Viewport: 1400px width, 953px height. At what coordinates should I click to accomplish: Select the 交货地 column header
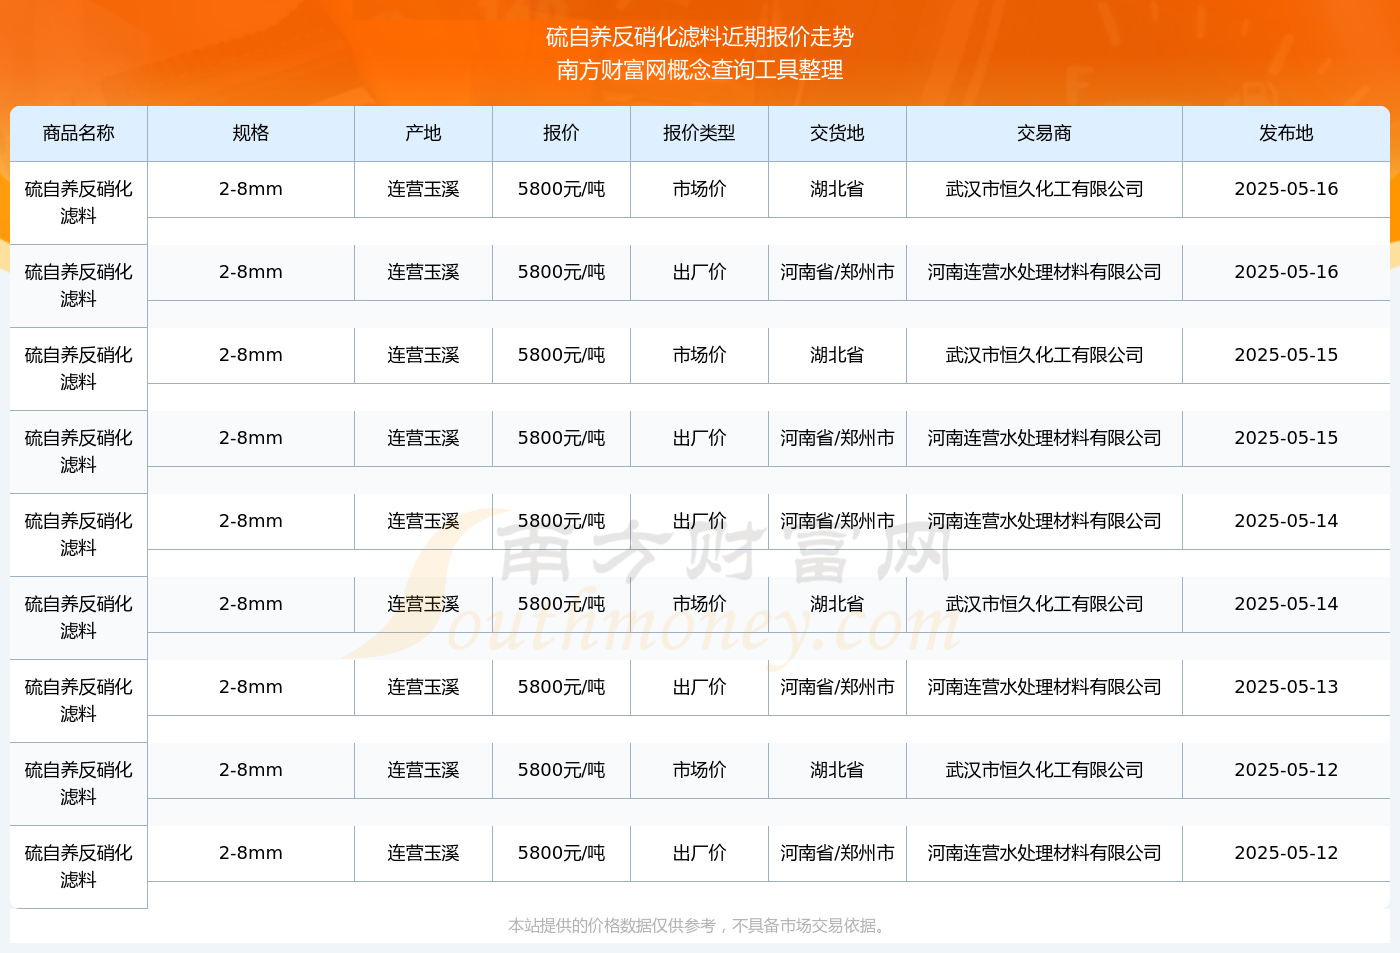pos(838,133)
